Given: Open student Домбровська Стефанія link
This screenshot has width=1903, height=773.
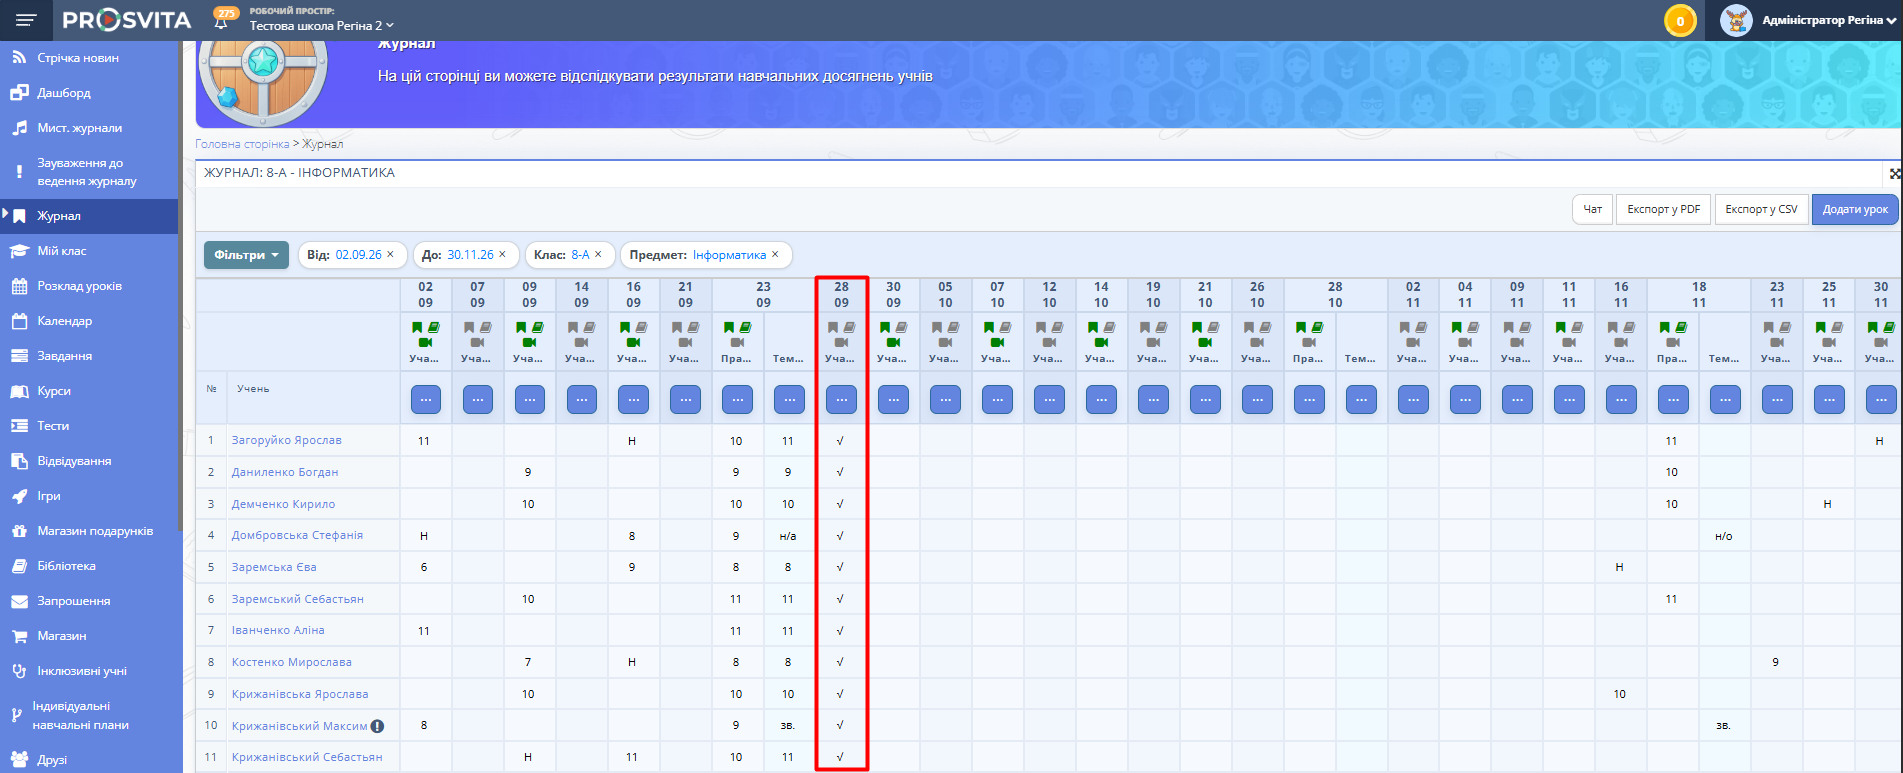Looking at the screenshot, I should (x=297, y=535).
